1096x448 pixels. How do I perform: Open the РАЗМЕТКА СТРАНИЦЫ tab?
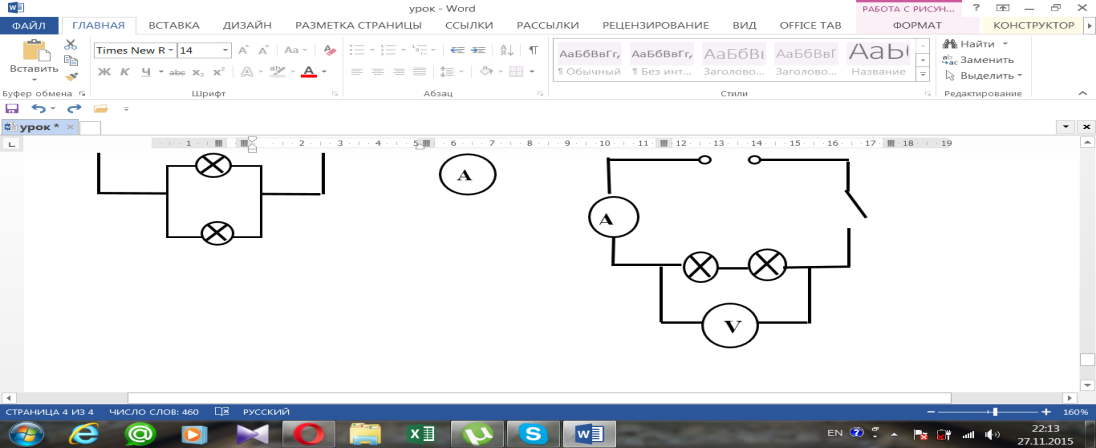point(358,25)
